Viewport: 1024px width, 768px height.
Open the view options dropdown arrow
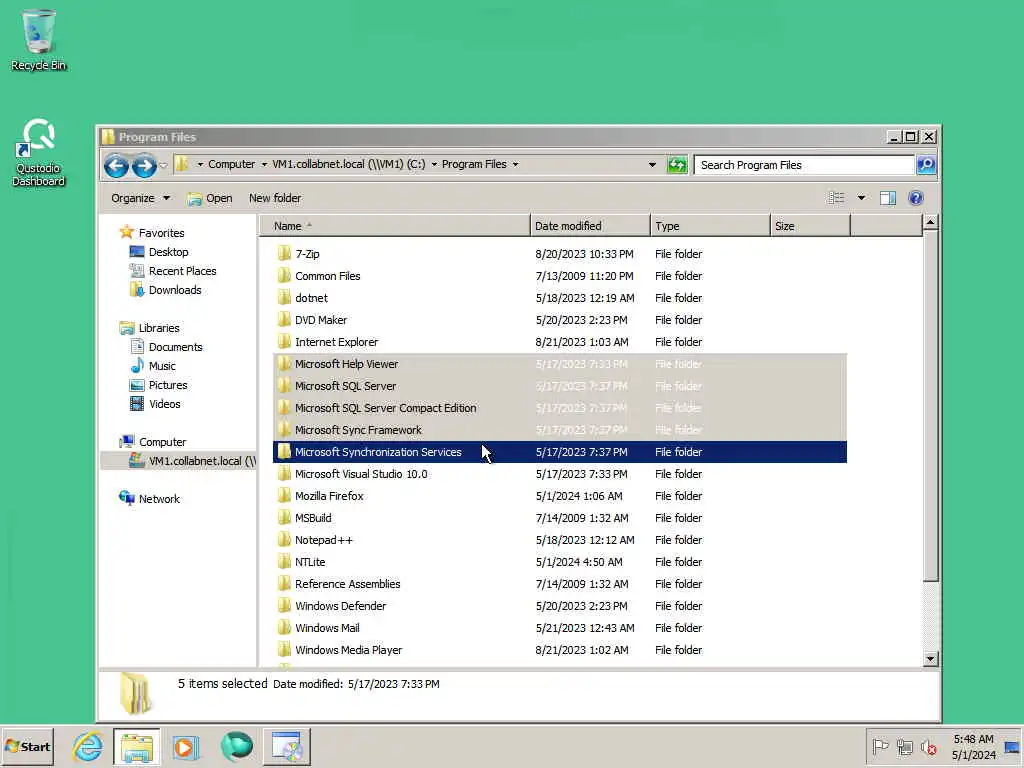tap(861, 198)
